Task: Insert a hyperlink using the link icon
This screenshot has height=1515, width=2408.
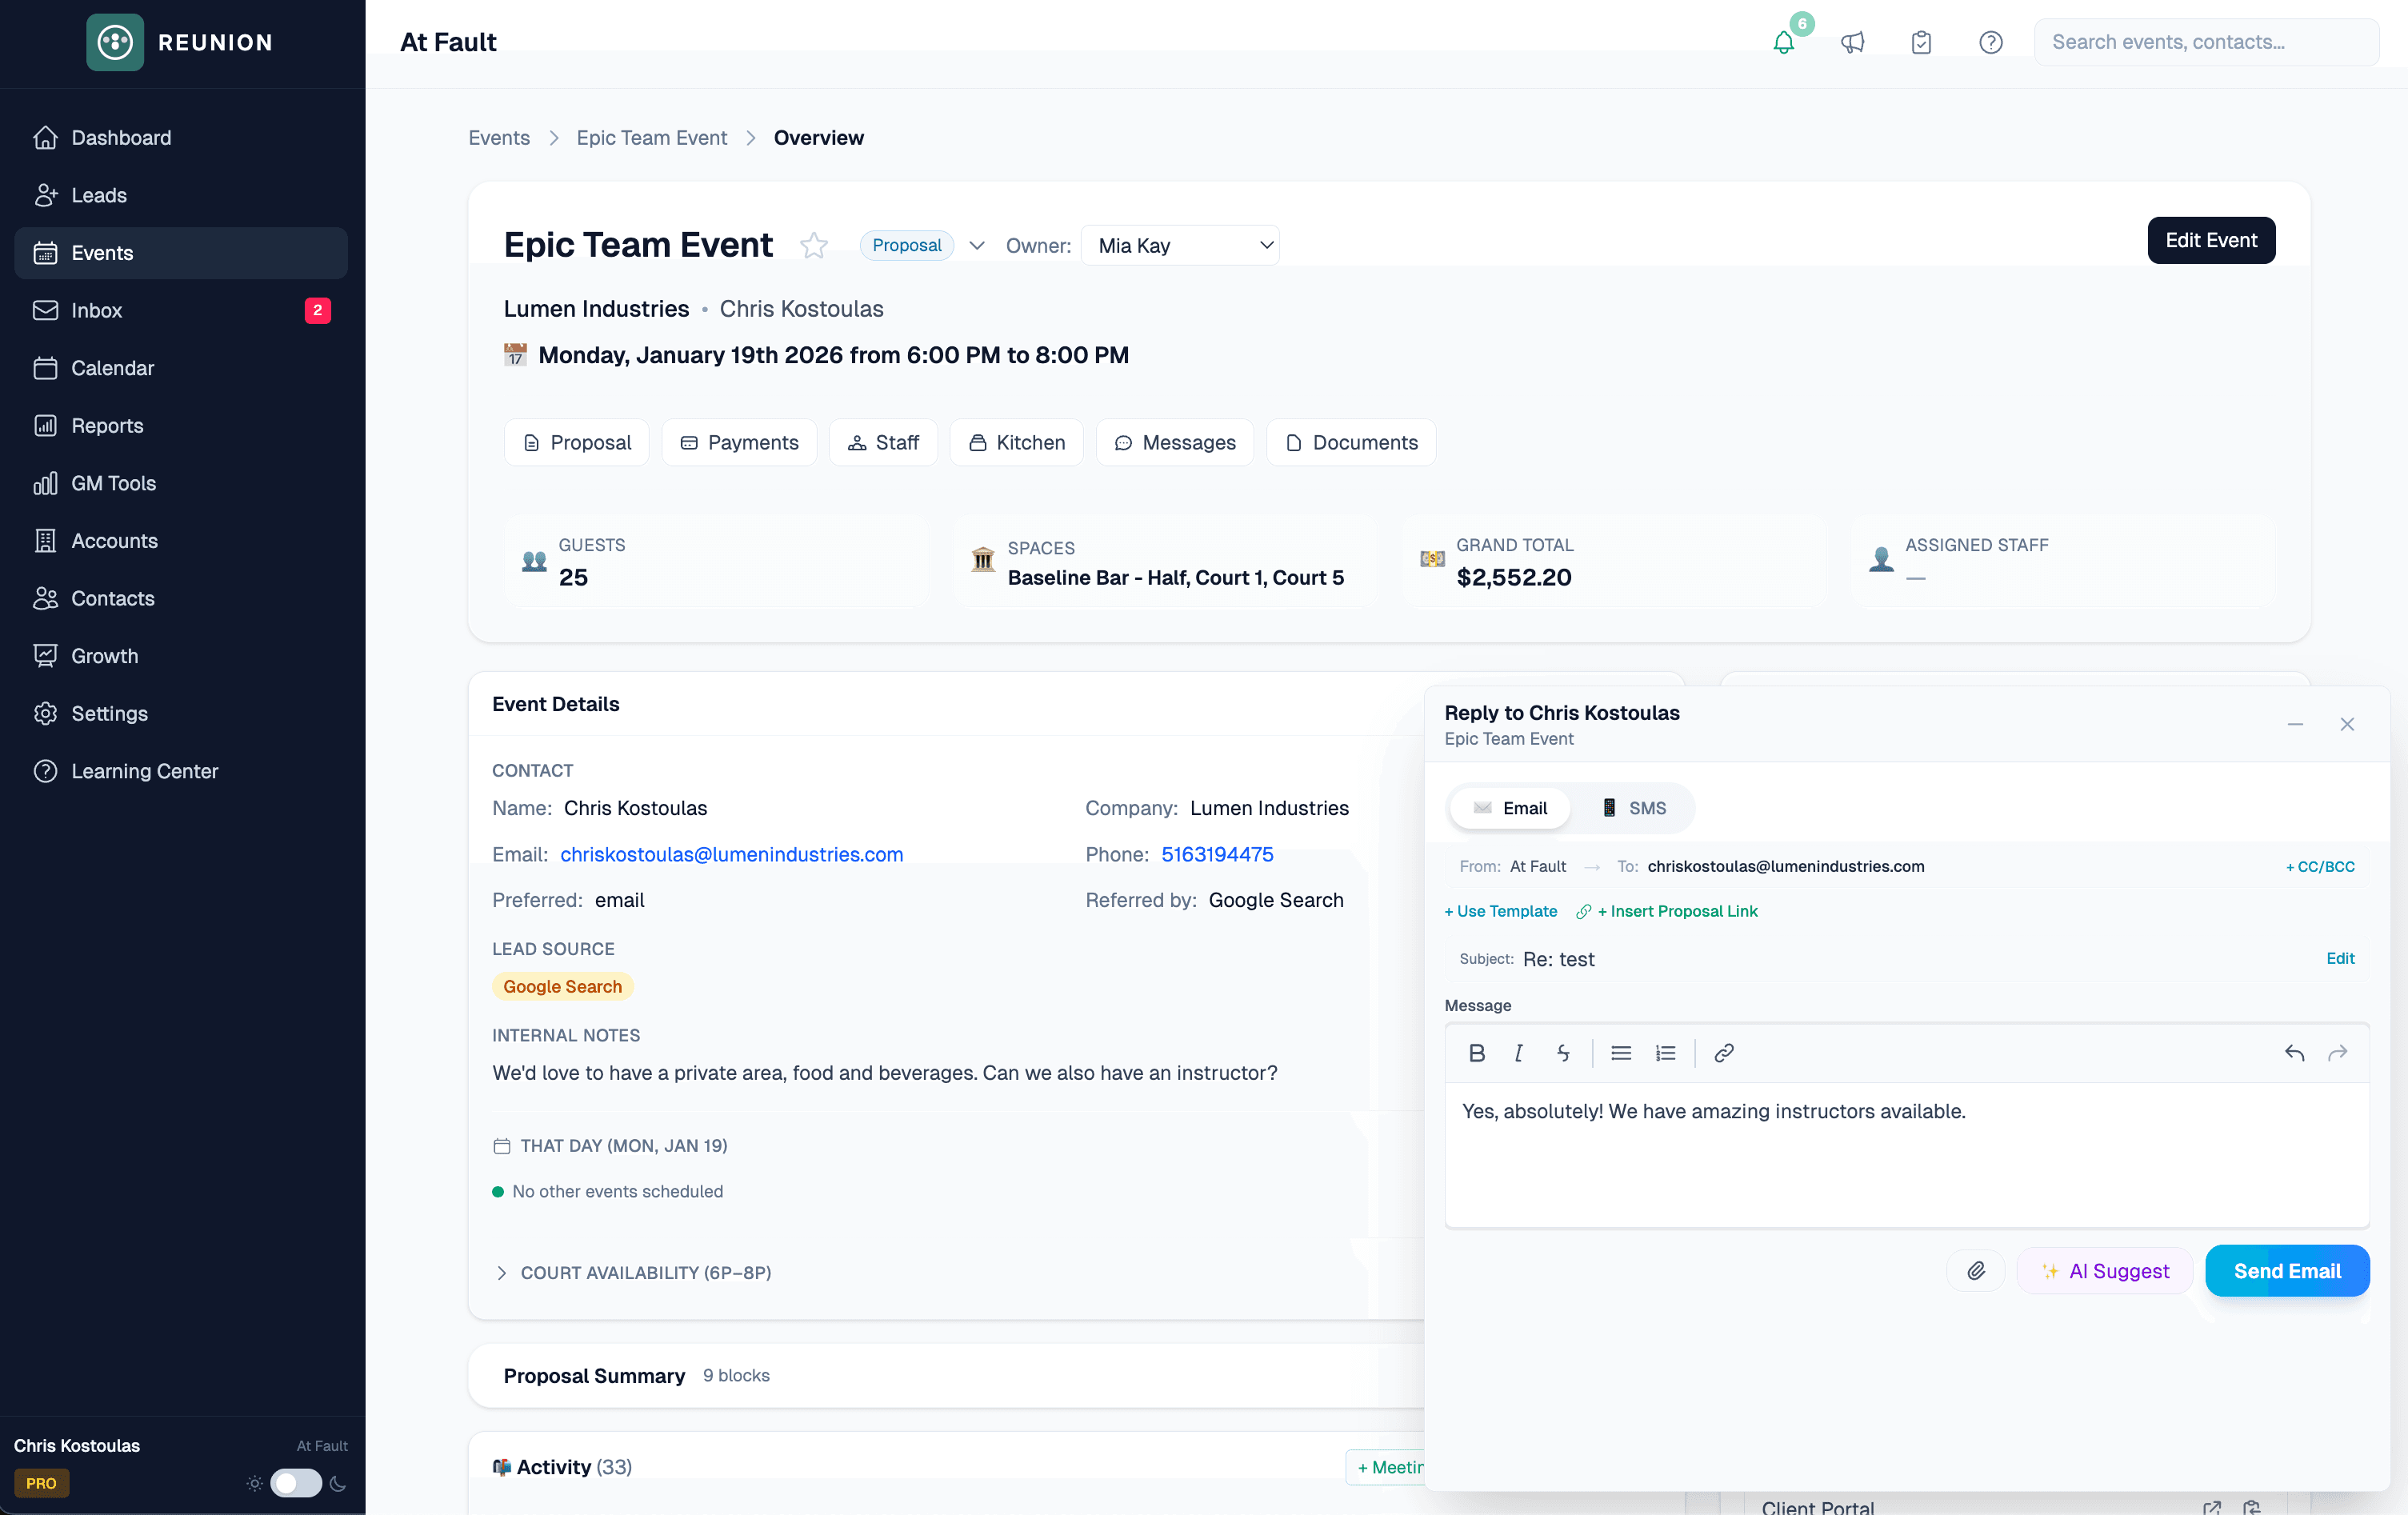Action: [1724, 1053]
